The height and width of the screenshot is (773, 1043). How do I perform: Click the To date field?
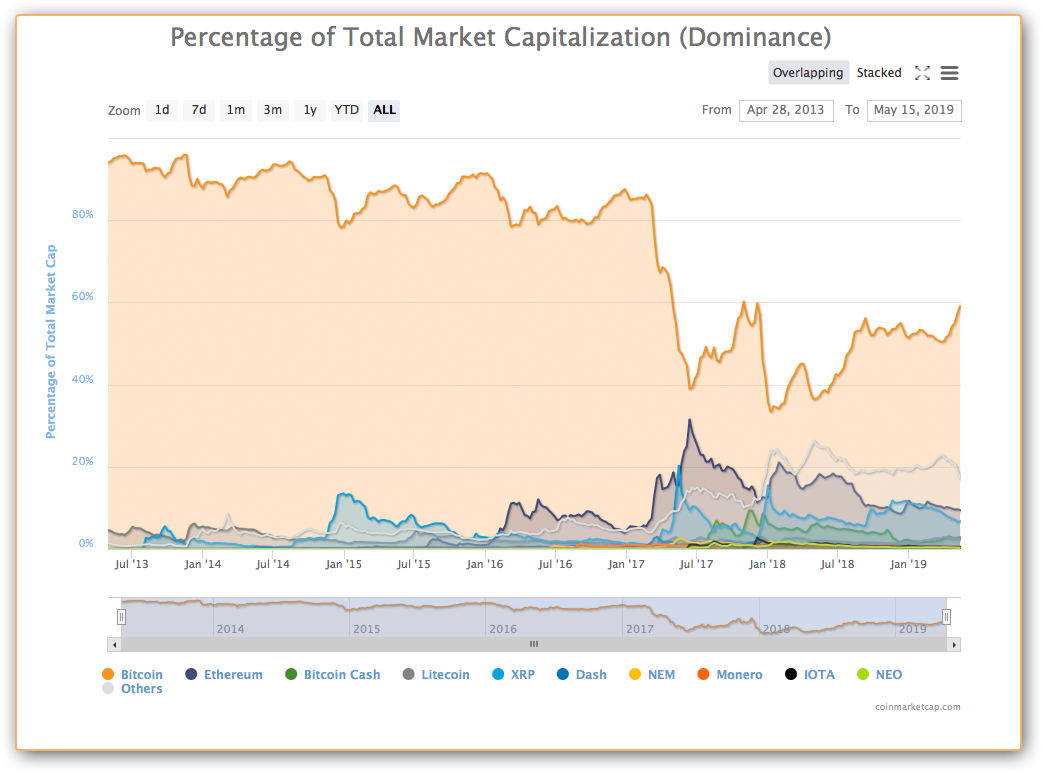(914, 110)
